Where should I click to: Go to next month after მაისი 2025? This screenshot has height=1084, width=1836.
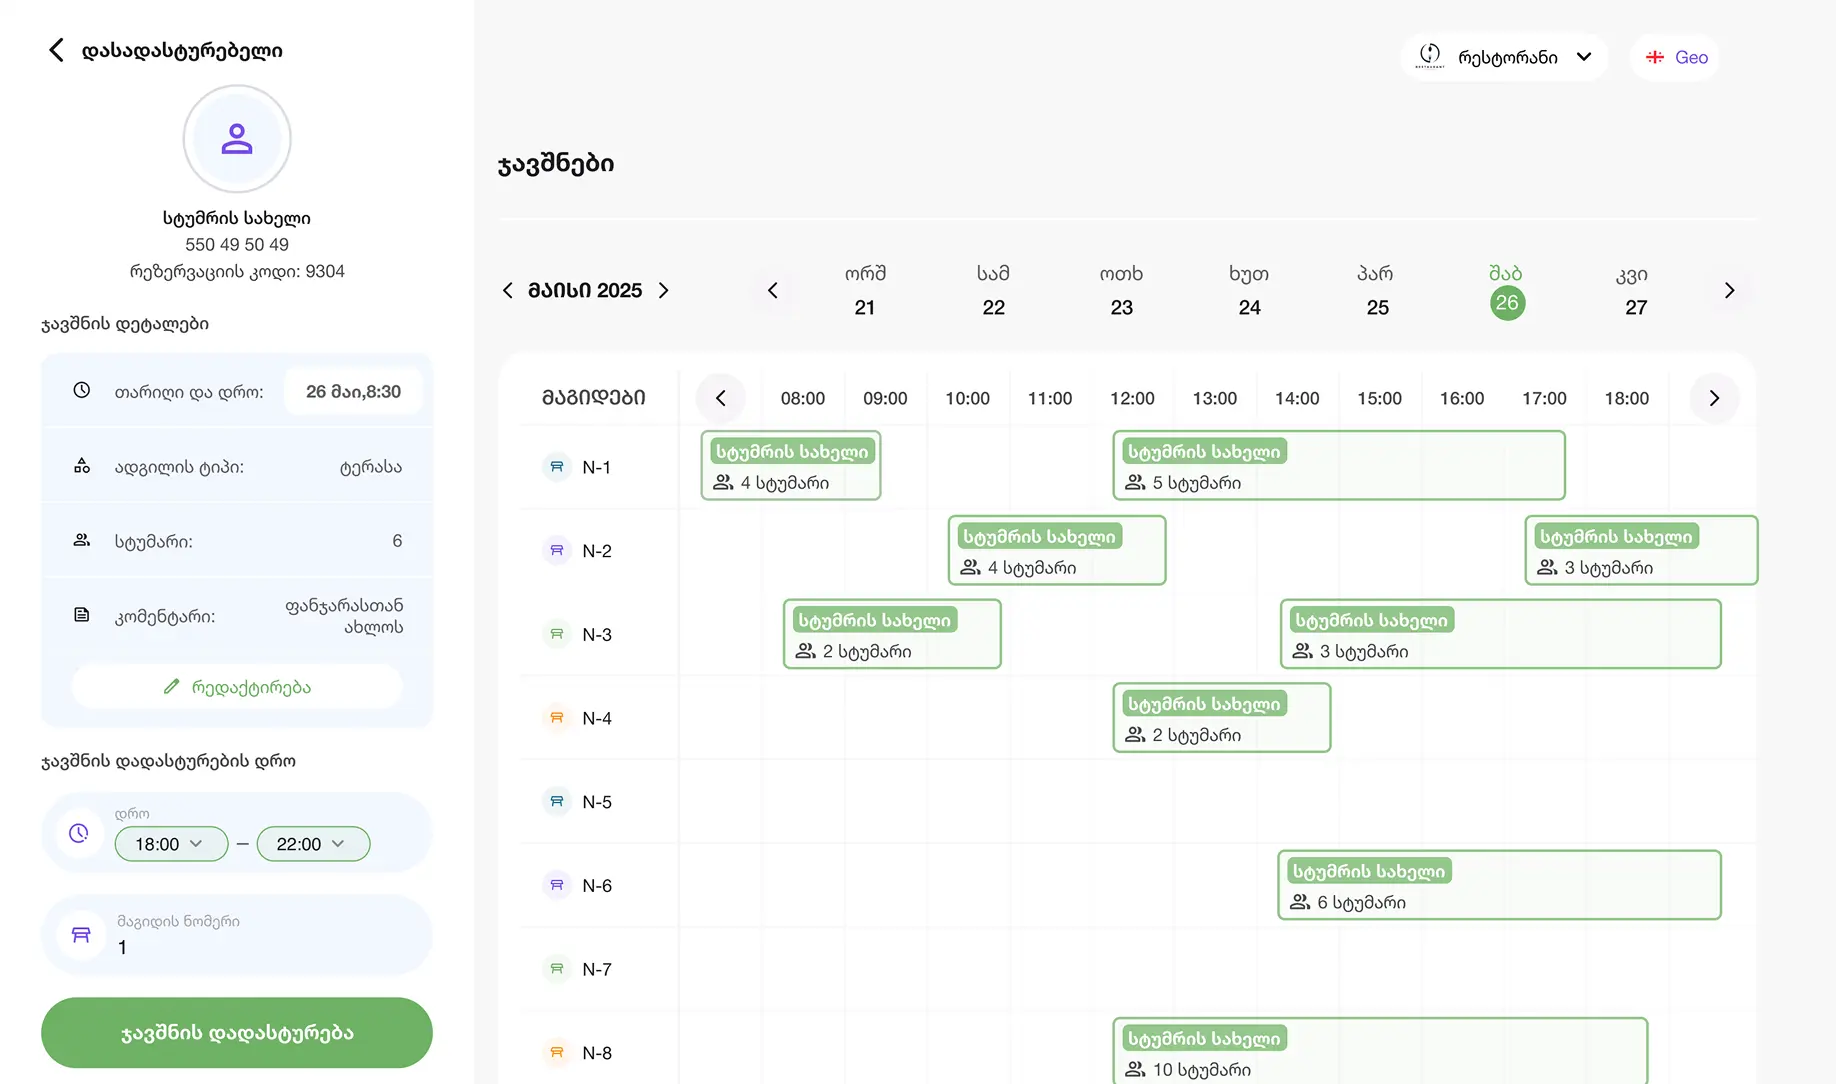[663, 291]
